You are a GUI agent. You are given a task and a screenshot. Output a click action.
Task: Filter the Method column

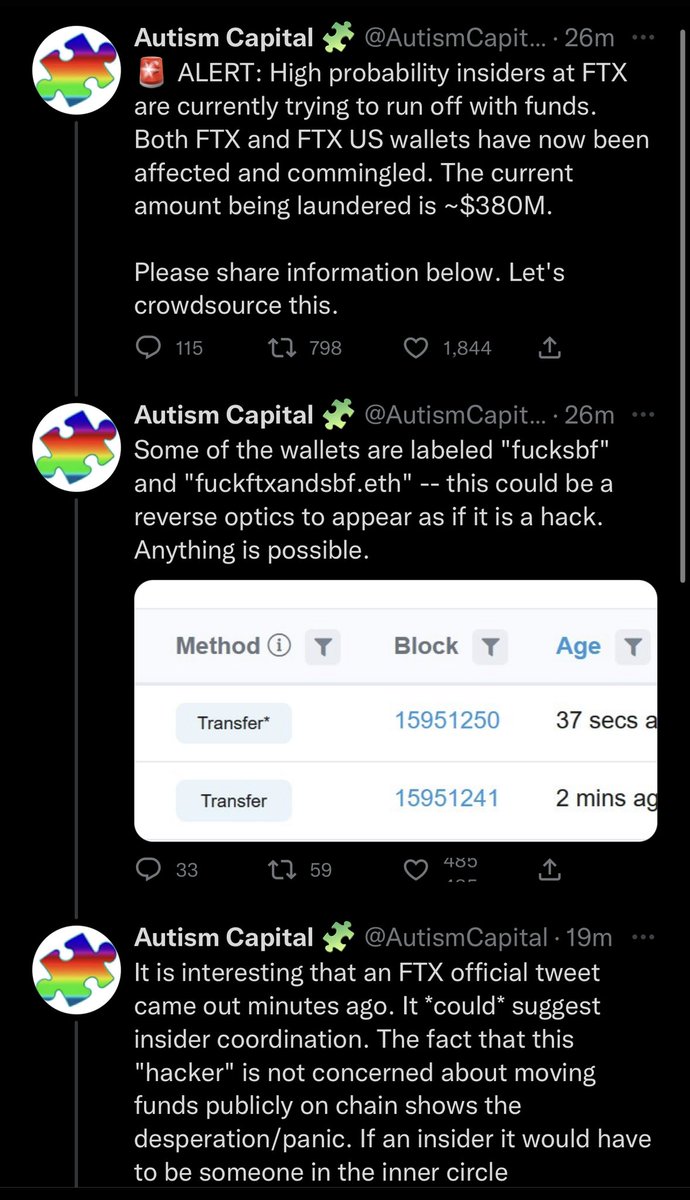point(324,647)
